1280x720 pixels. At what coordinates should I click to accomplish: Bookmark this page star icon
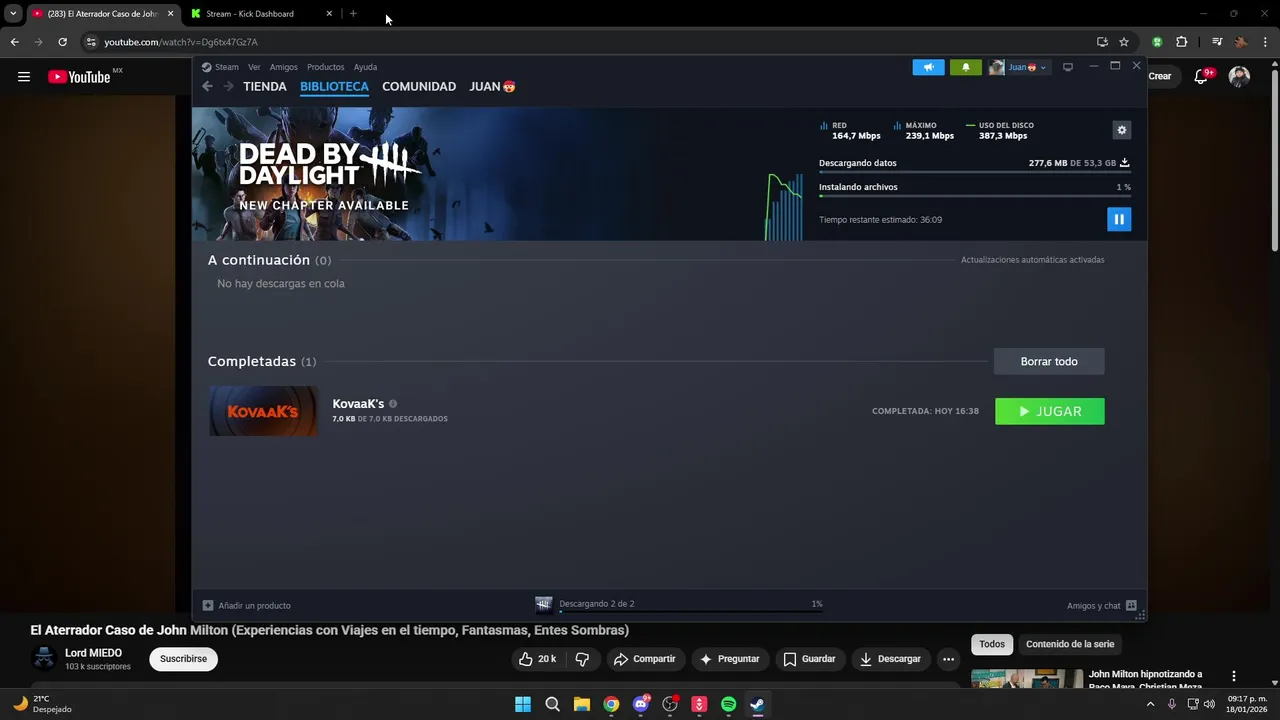(1124, 42)
